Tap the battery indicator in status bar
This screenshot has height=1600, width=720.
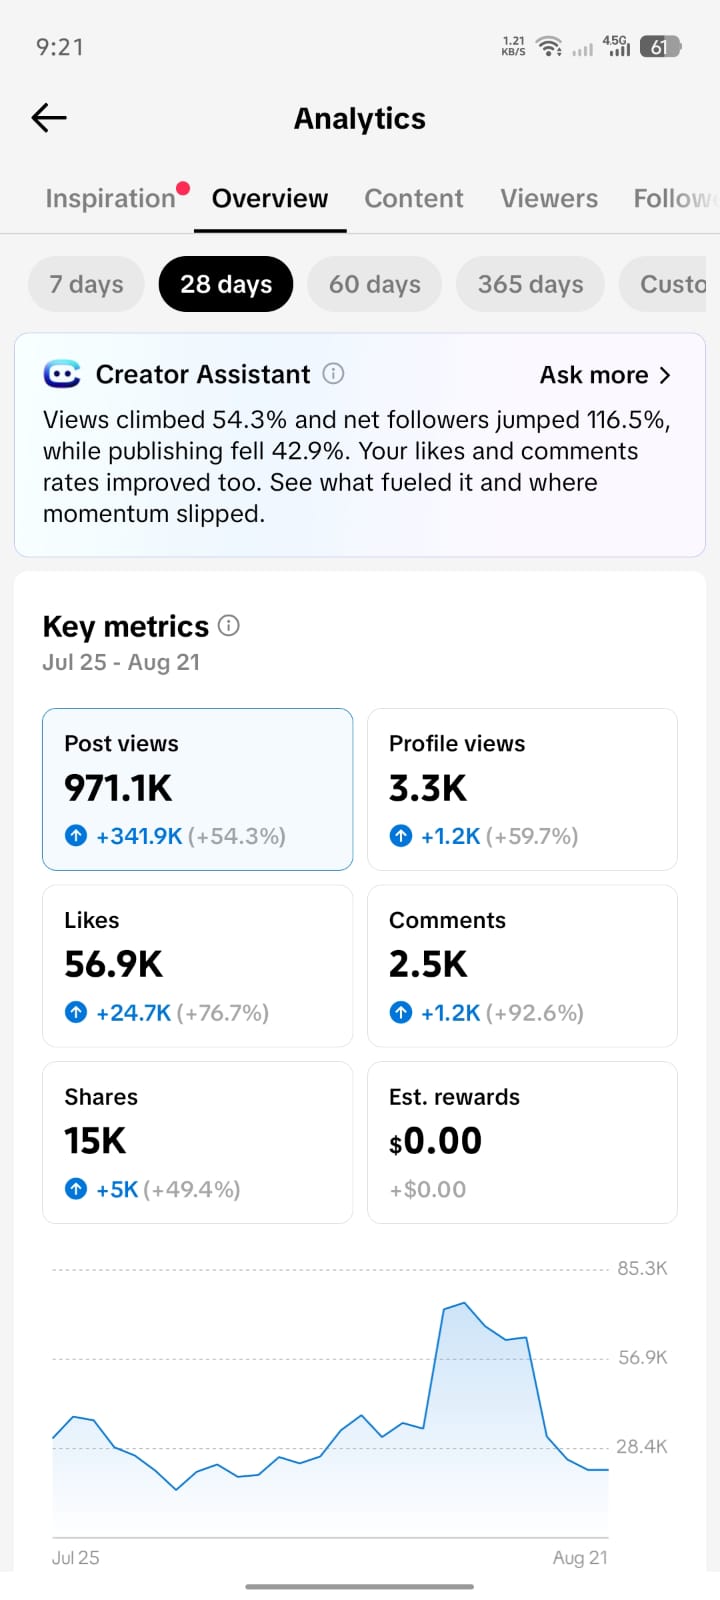point(660,46)
